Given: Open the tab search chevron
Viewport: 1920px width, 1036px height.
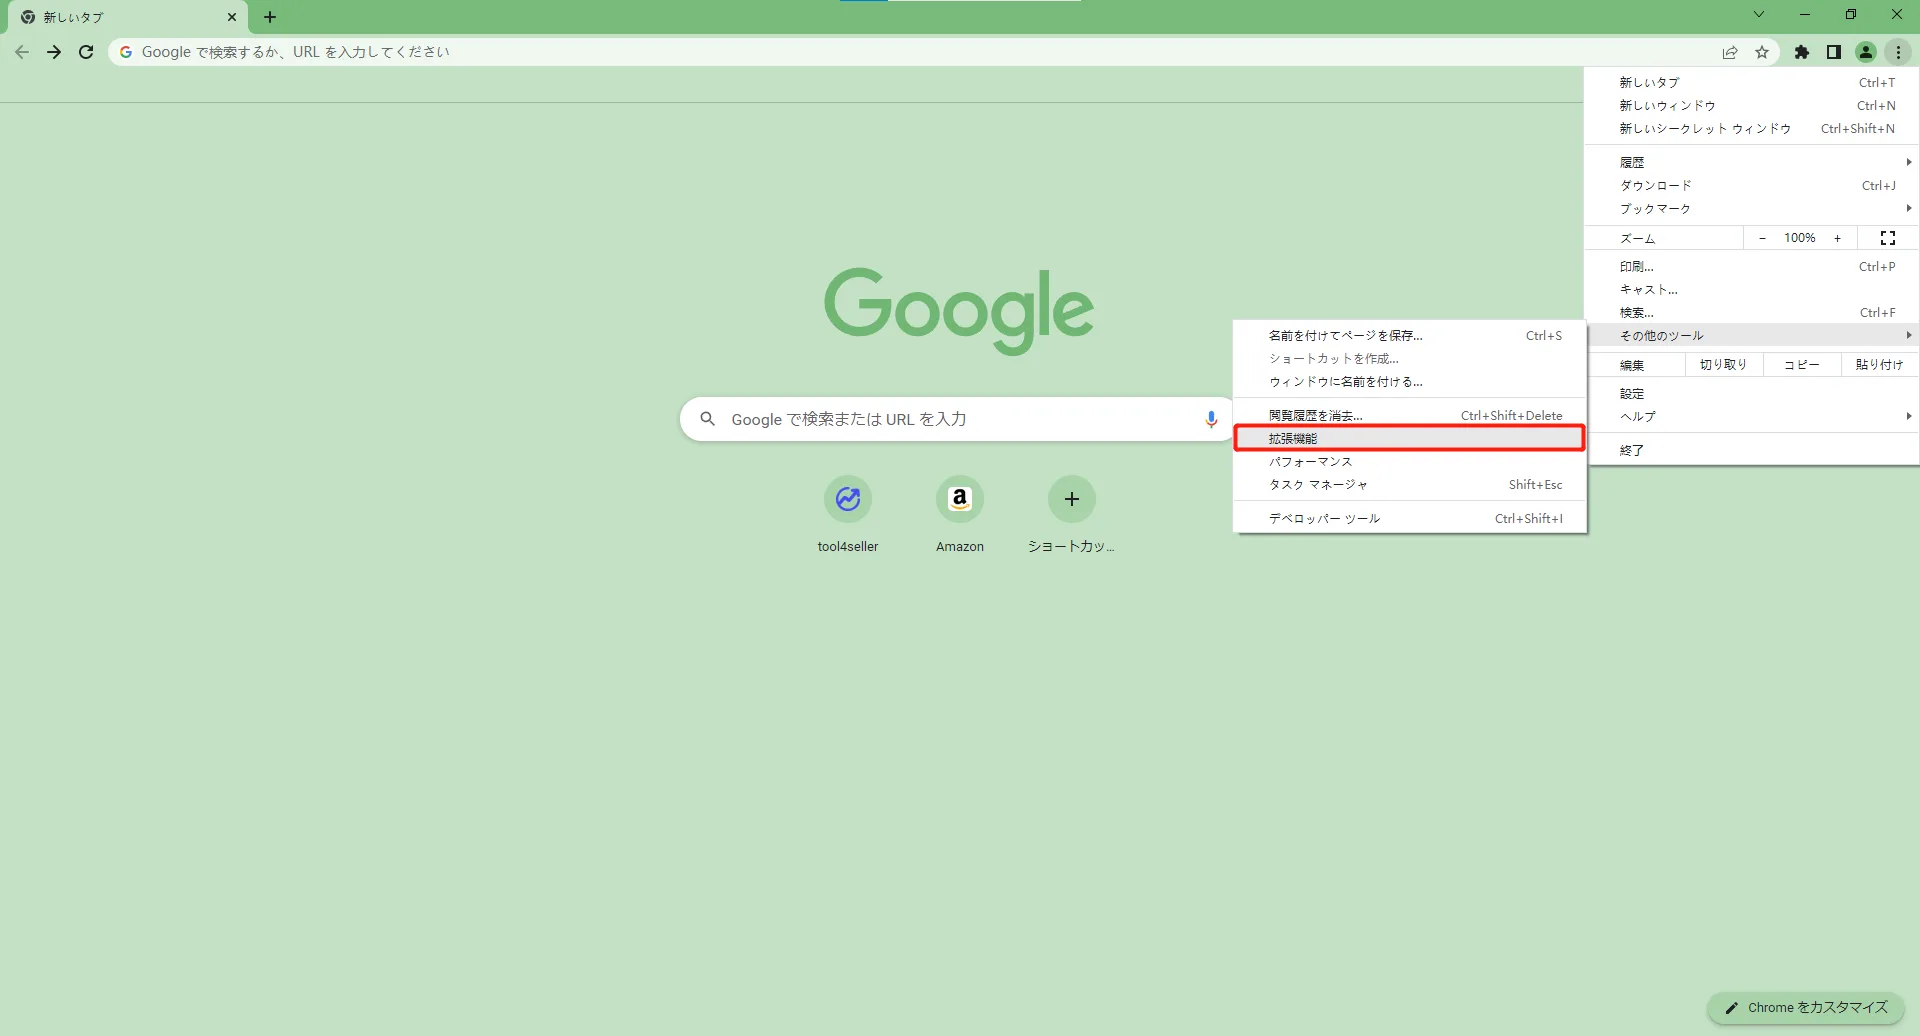Looking at the screenshot, I should pos(1759,14).
